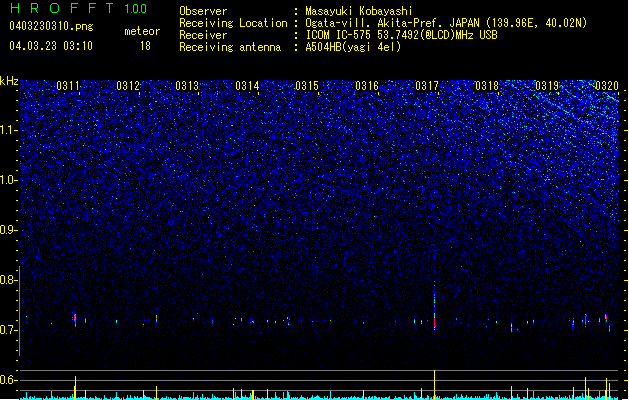Click the Observer name Masayuki Kobayashi
Screen dimensions: 629x400
359,11
